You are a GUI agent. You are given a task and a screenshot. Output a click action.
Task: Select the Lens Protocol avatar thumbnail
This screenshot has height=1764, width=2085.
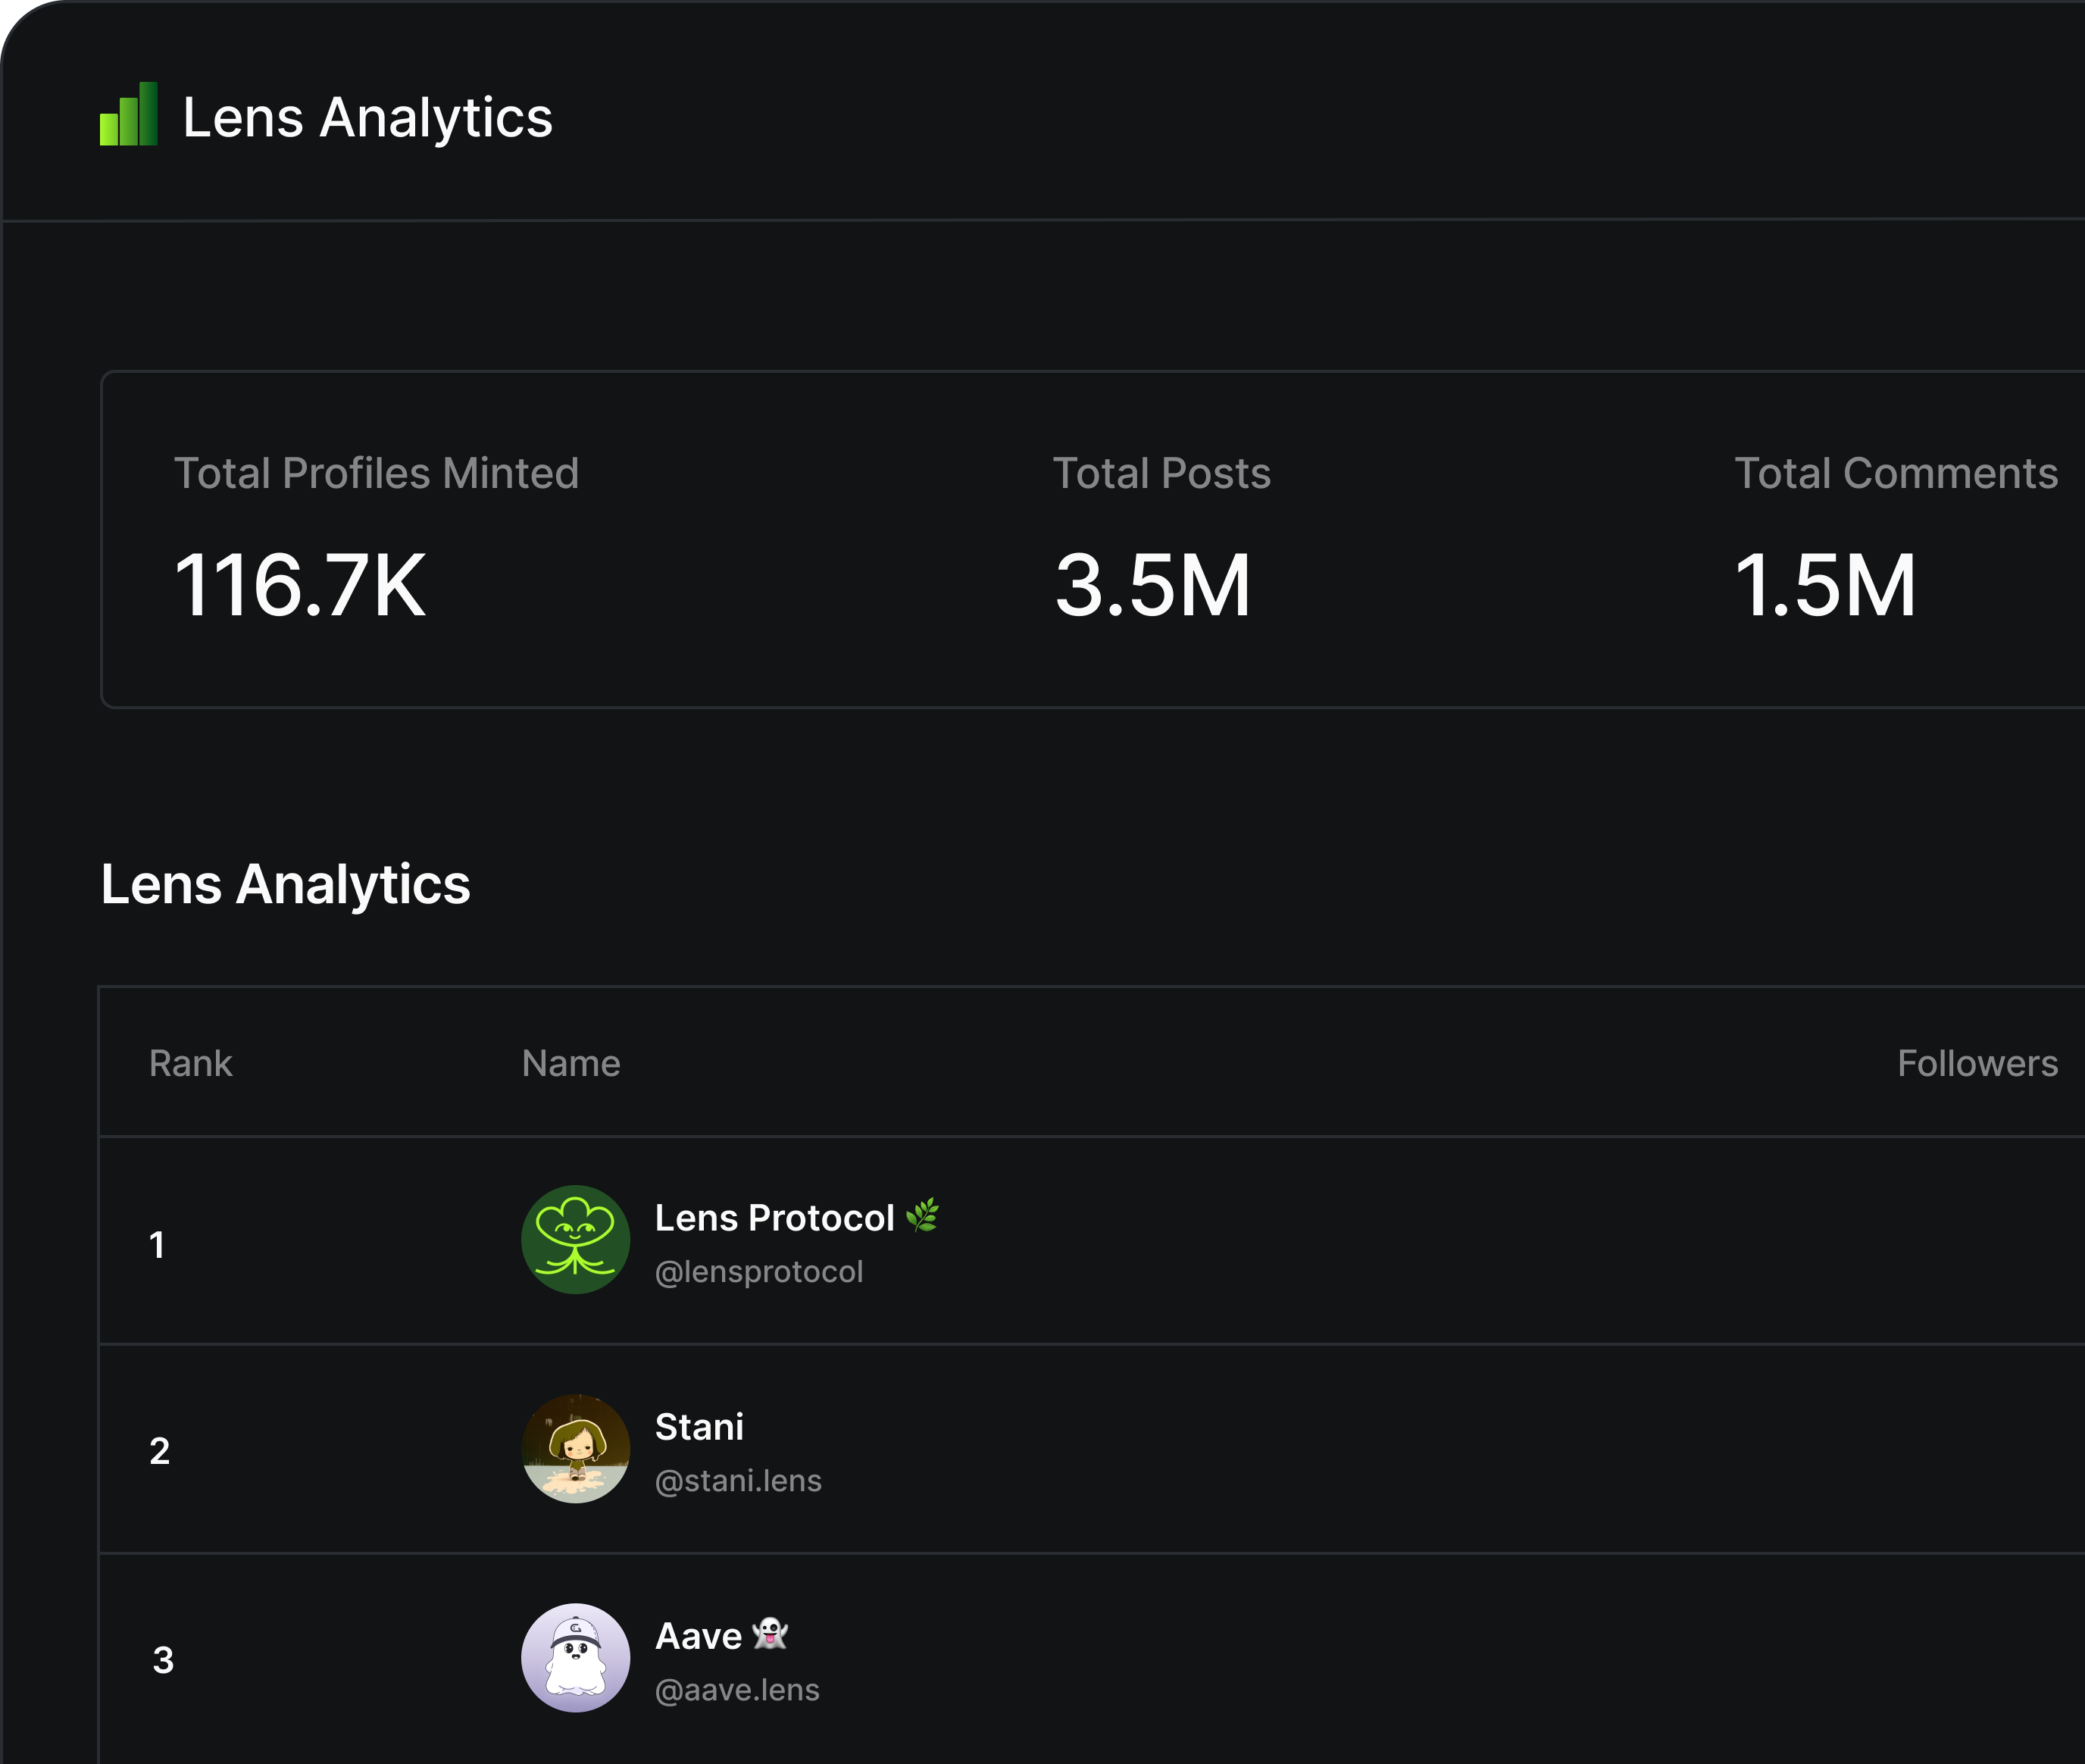click(575, 1239)
